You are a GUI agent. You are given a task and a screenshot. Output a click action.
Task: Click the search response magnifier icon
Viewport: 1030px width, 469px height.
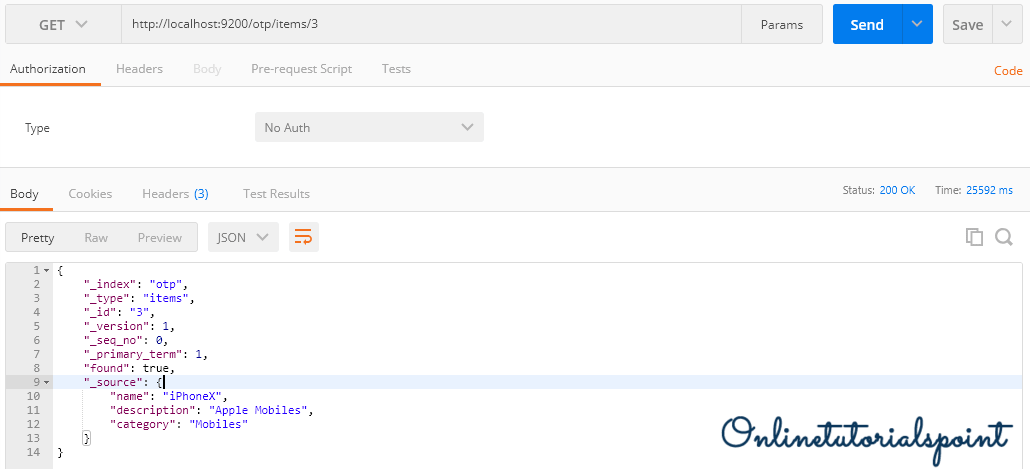coord(1004,237)
